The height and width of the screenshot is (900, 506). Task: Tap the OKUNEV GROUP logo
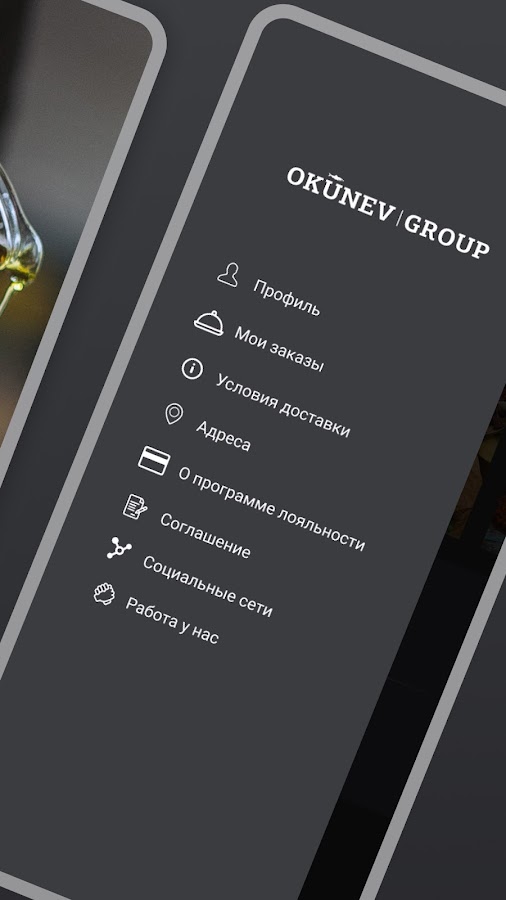click(x=388, y=213)
